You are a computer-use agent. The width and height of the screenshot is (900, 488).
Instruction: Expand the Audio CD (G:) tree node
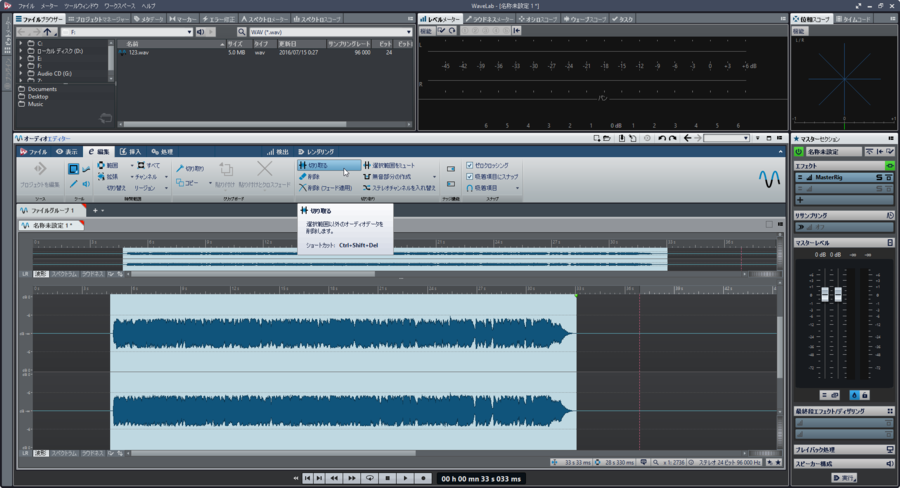point(21,73)
